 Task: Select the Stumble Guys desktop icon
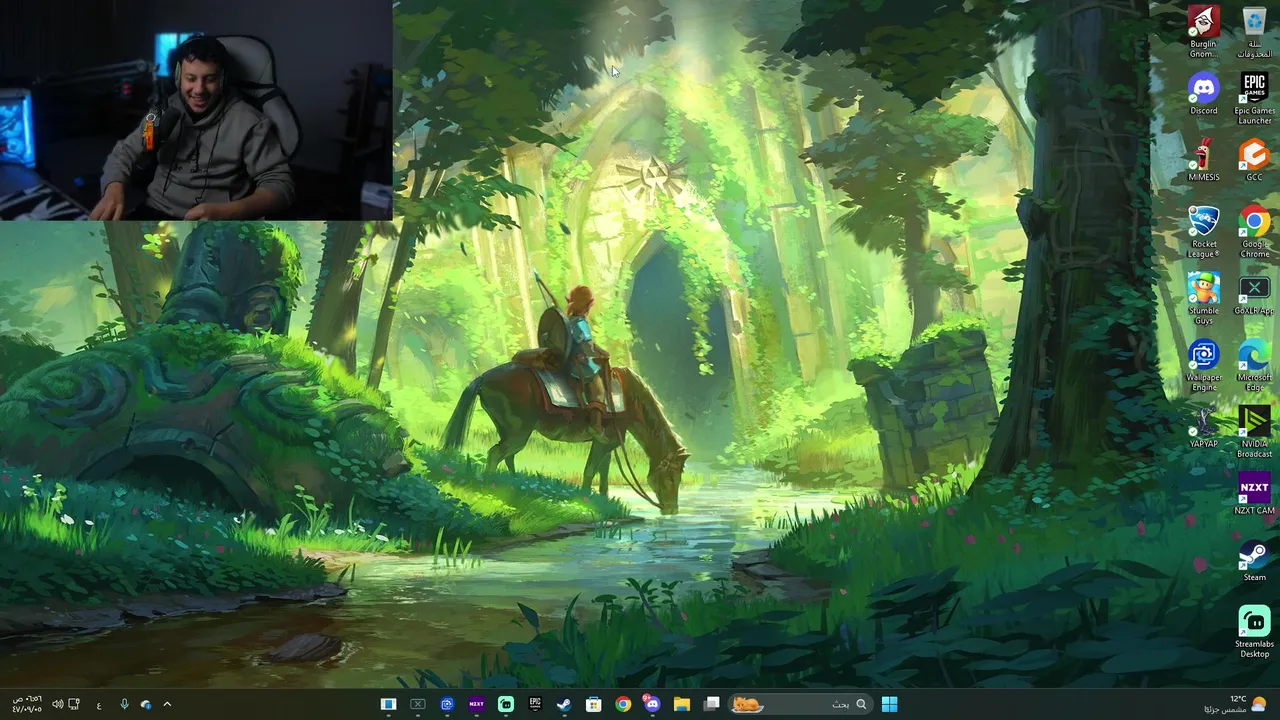click(x=1203, y=298)
